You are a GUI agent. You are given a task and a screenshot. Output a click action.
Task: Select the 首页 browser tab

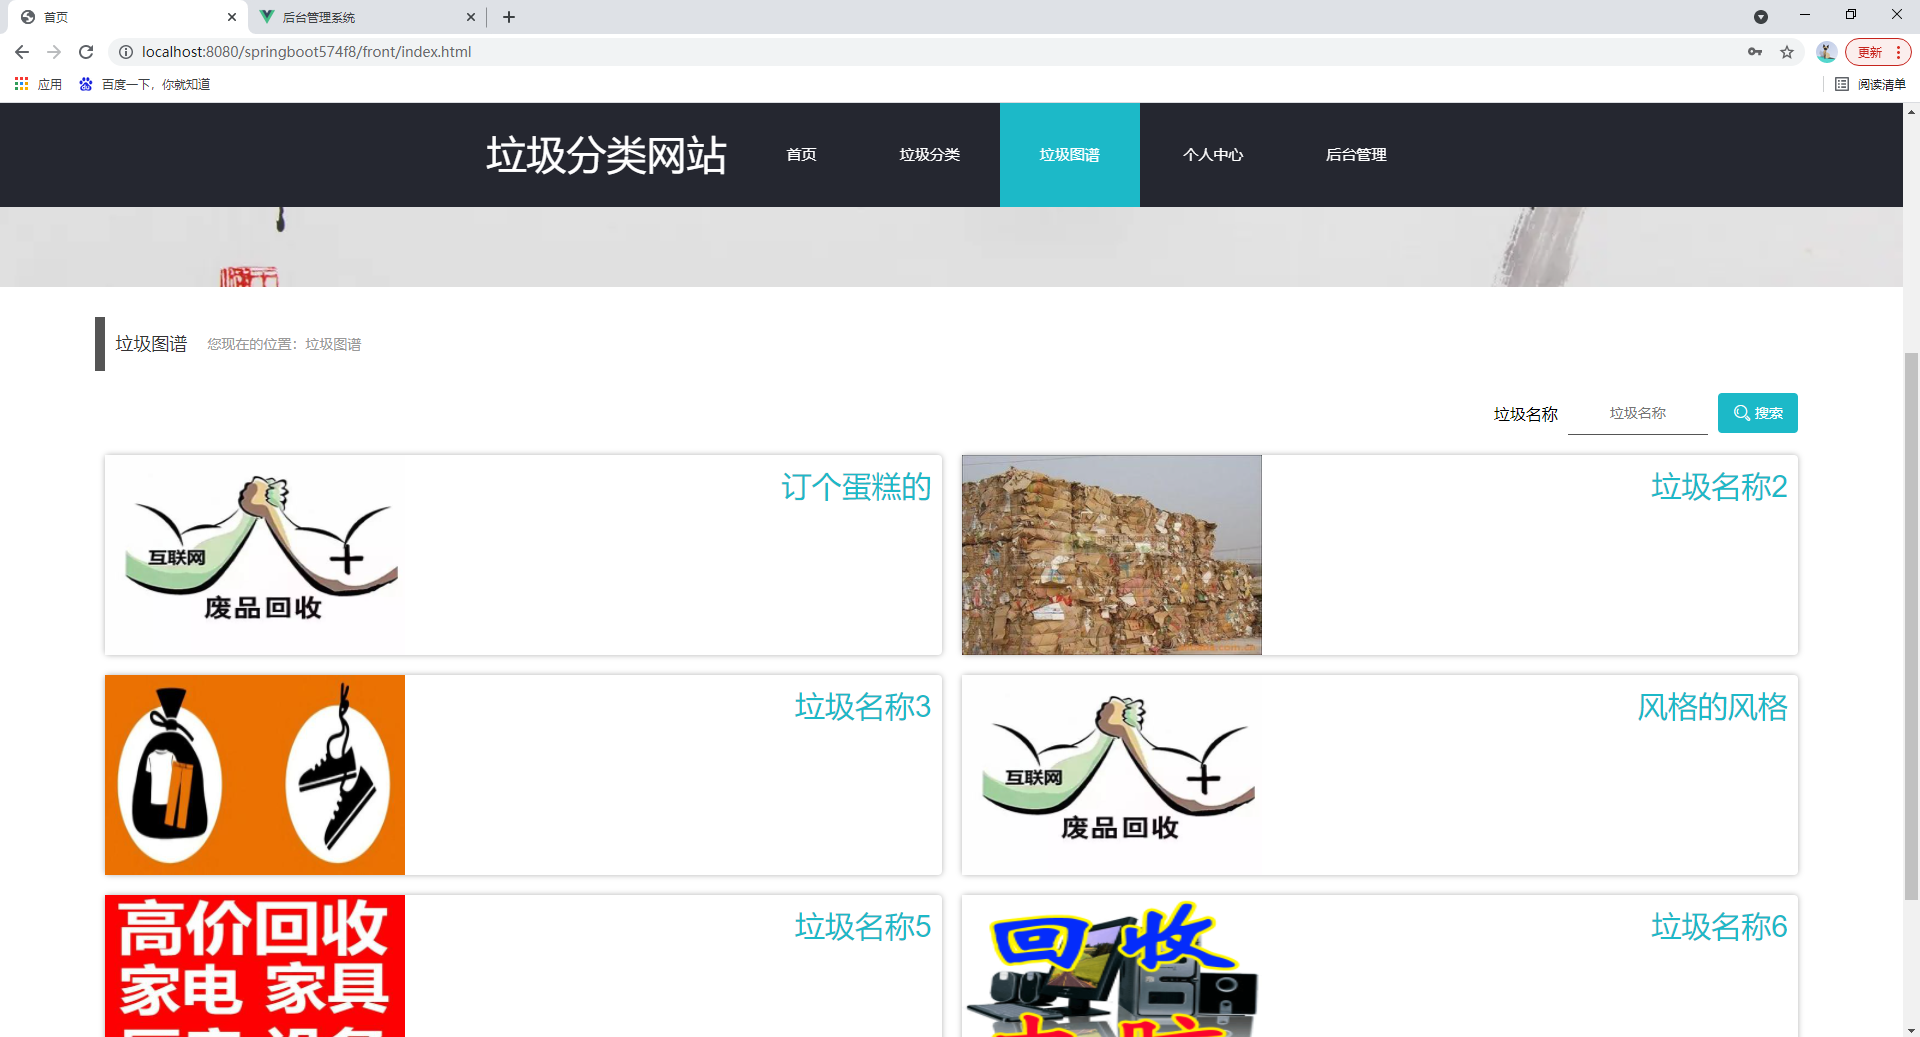pos(127,17)
